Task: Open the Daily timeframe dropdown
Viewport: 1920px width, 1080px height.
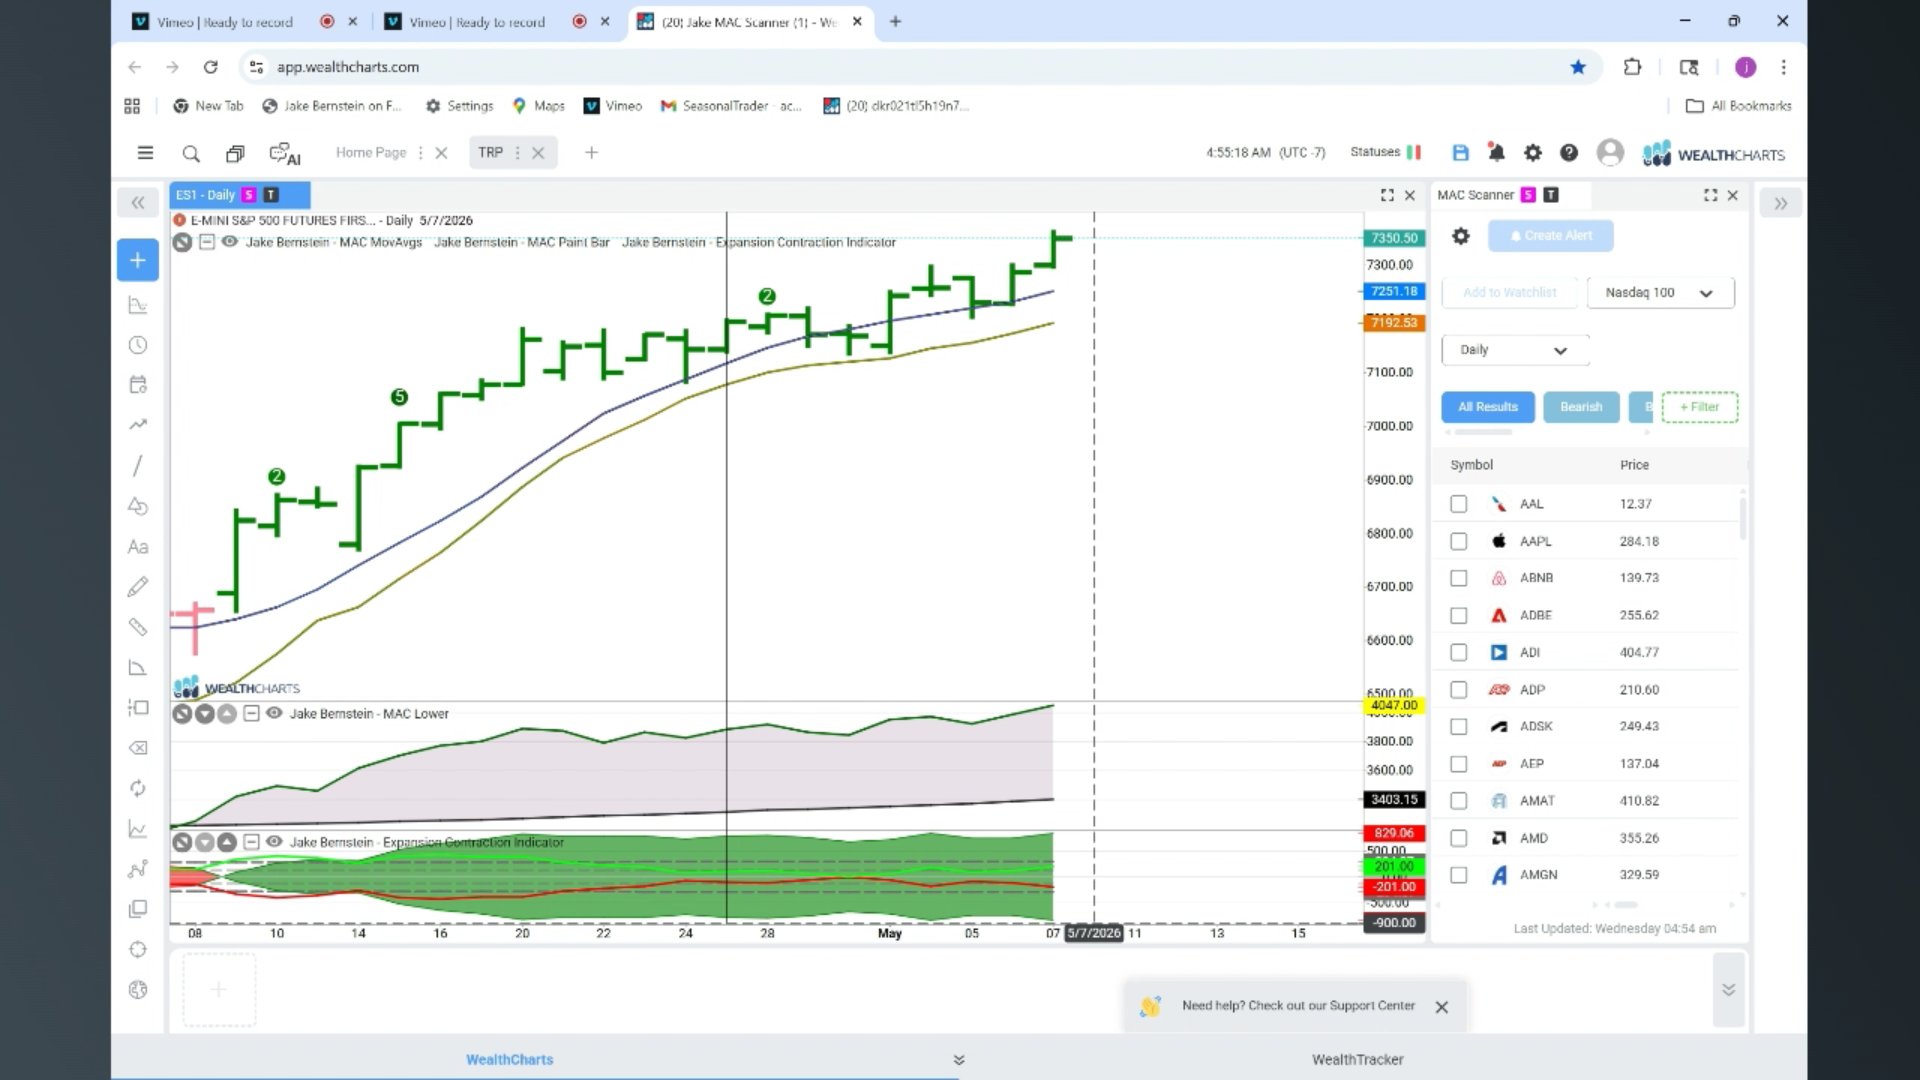Action: coord(1515,350)
